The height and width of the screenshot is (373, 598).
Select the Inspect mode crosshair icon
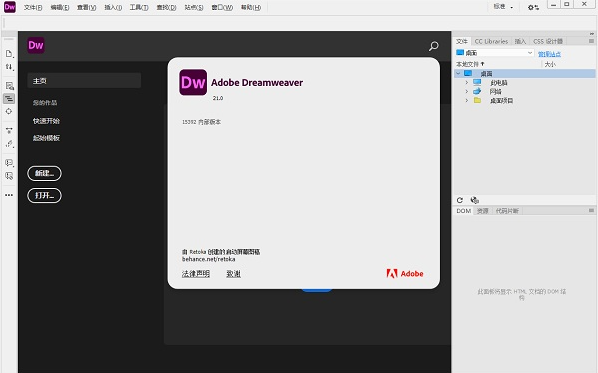(x=9, y=111)
